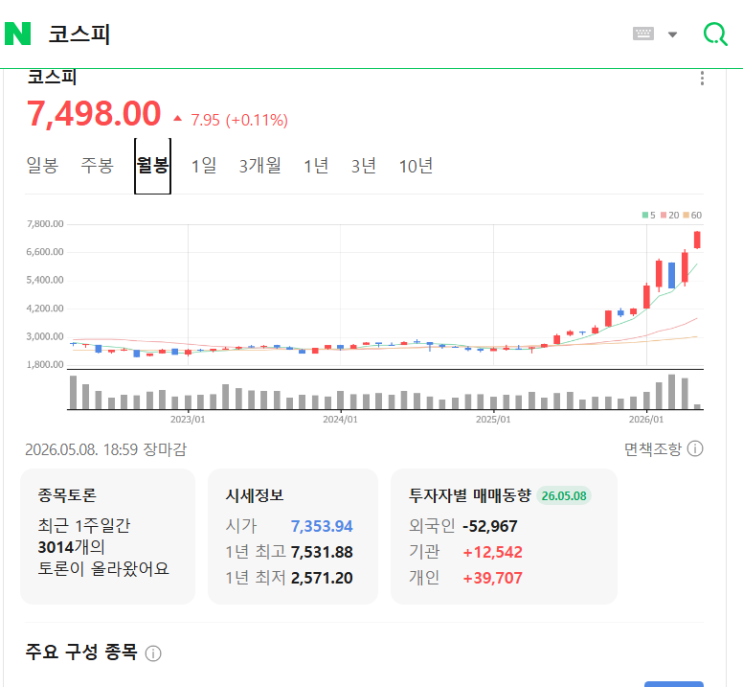Viewport: 743px width, 687px height.
Task: Show the 1일 chart range
Action: point(204,166)
